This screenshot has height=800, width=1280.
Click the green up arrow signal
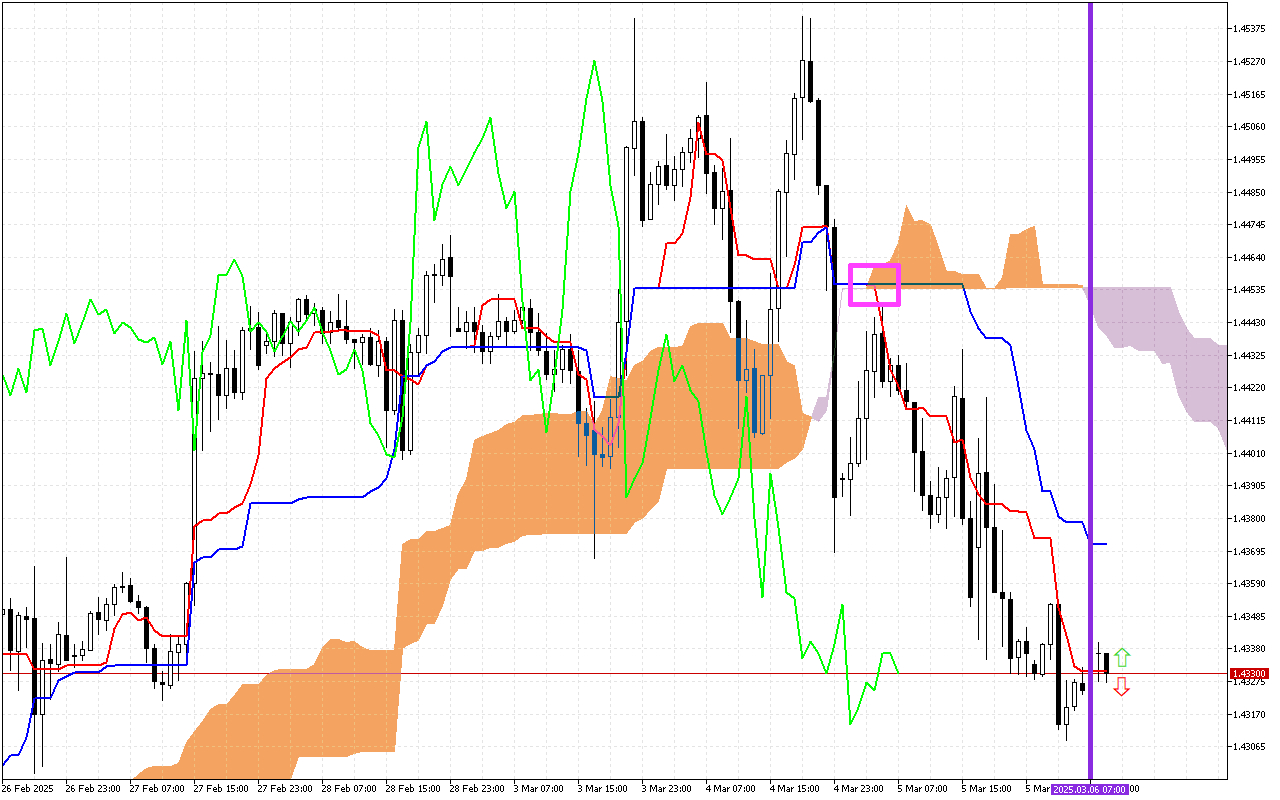coord(1122,657)
